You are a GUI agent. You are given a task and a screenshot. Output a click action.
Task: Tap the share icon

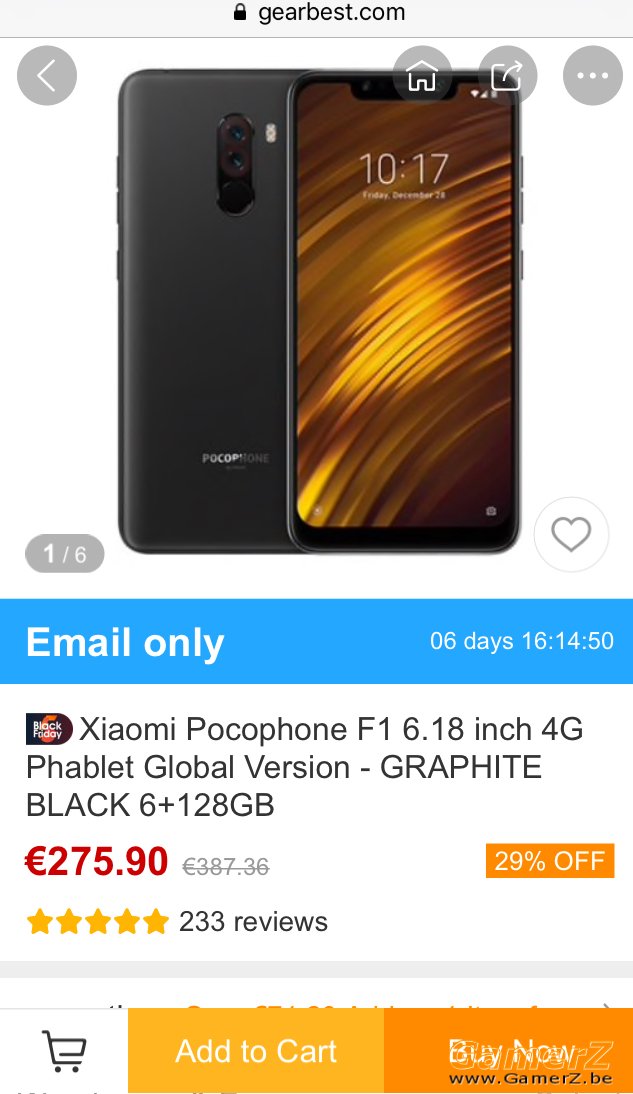(507, 75)
